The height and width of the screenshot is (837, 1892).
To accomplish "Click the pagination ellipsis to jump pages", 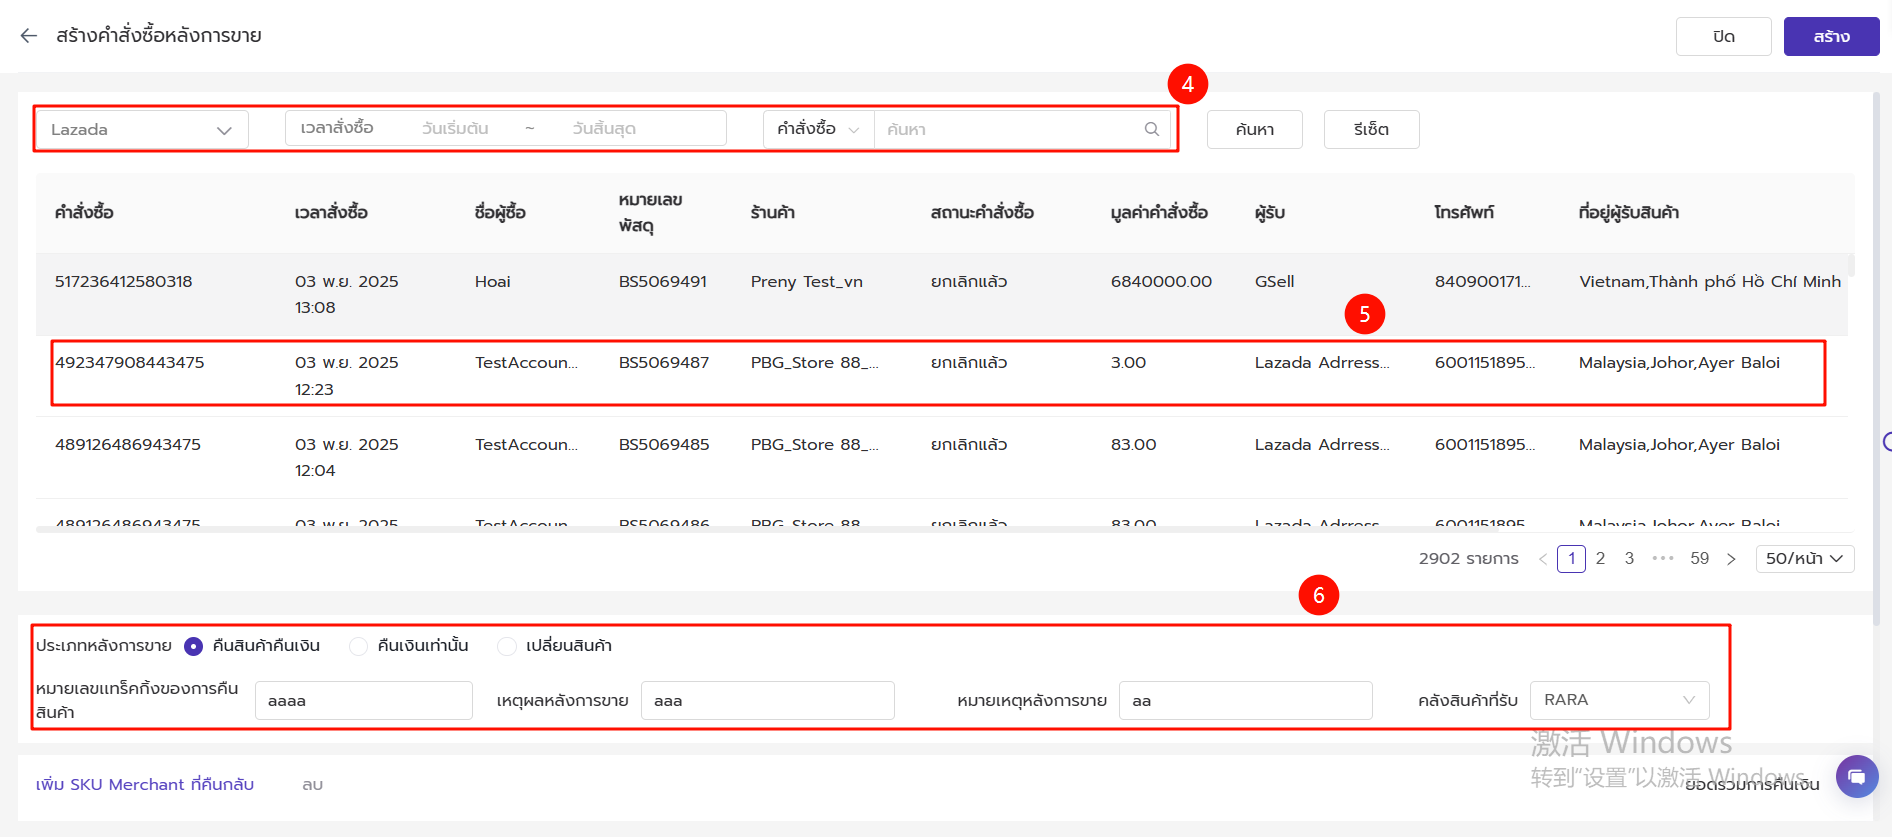I will tap(1662, 558).
